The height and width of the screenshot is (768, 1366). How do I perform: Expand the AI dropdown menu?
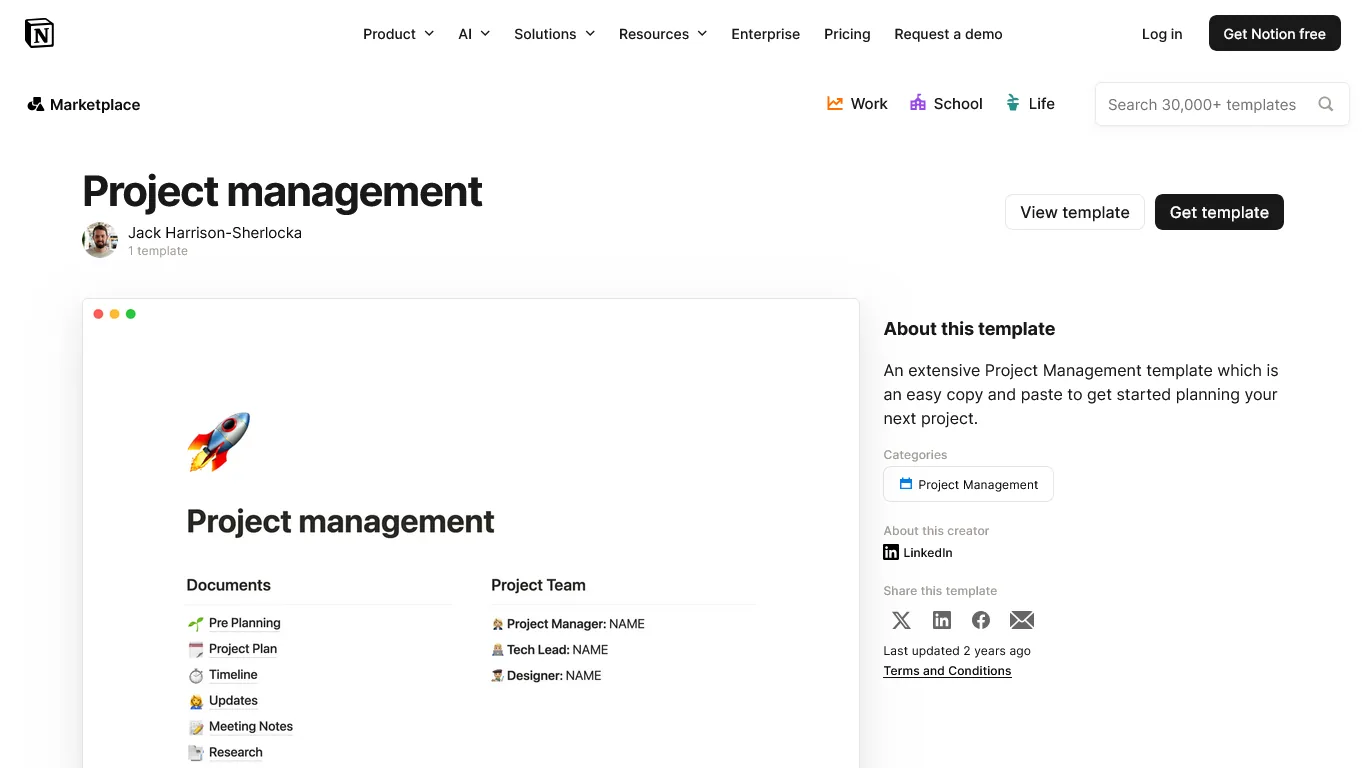click(474, 34)
